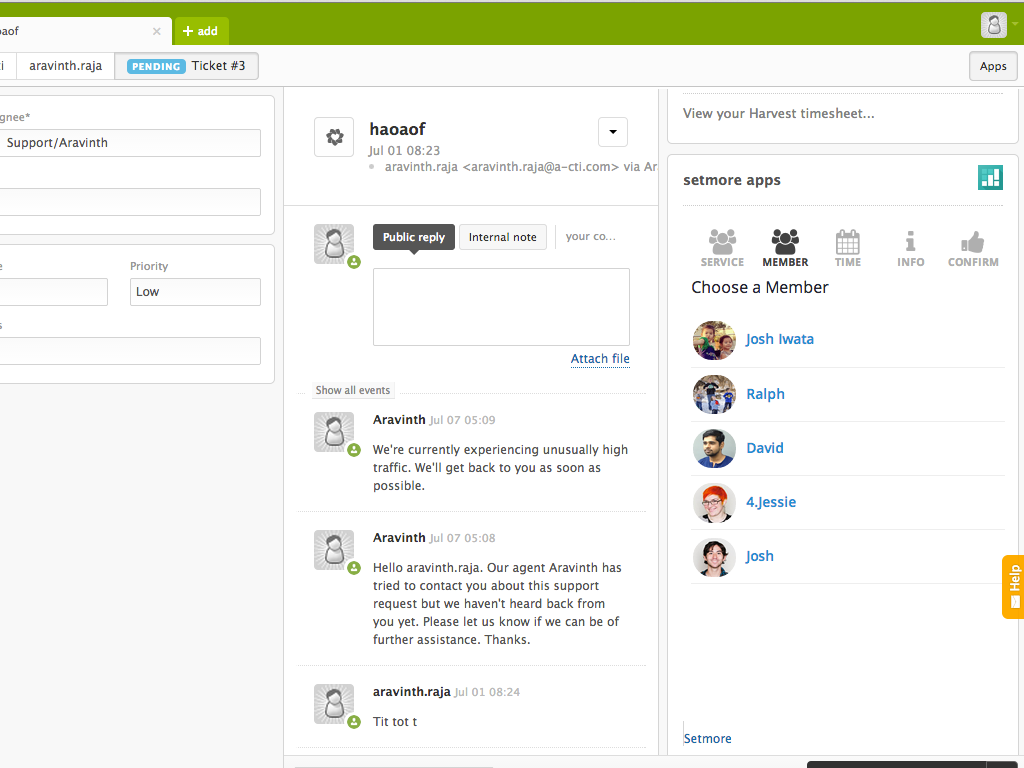Select the MEMBER icon in setmore apps

(785, 240)
